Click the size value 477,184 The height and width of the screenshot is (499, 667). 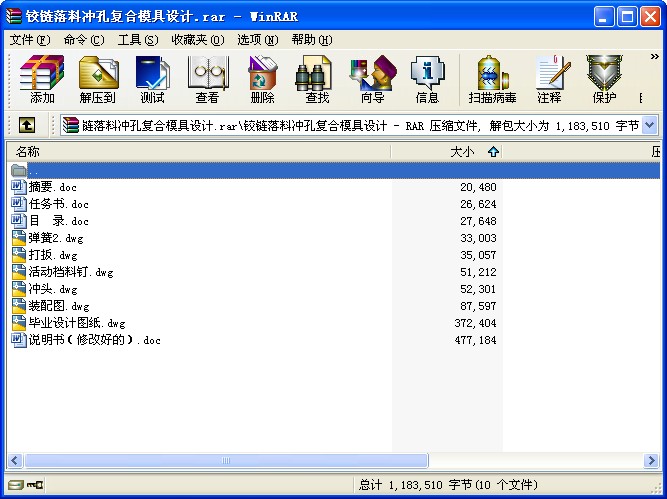[475, 340]
